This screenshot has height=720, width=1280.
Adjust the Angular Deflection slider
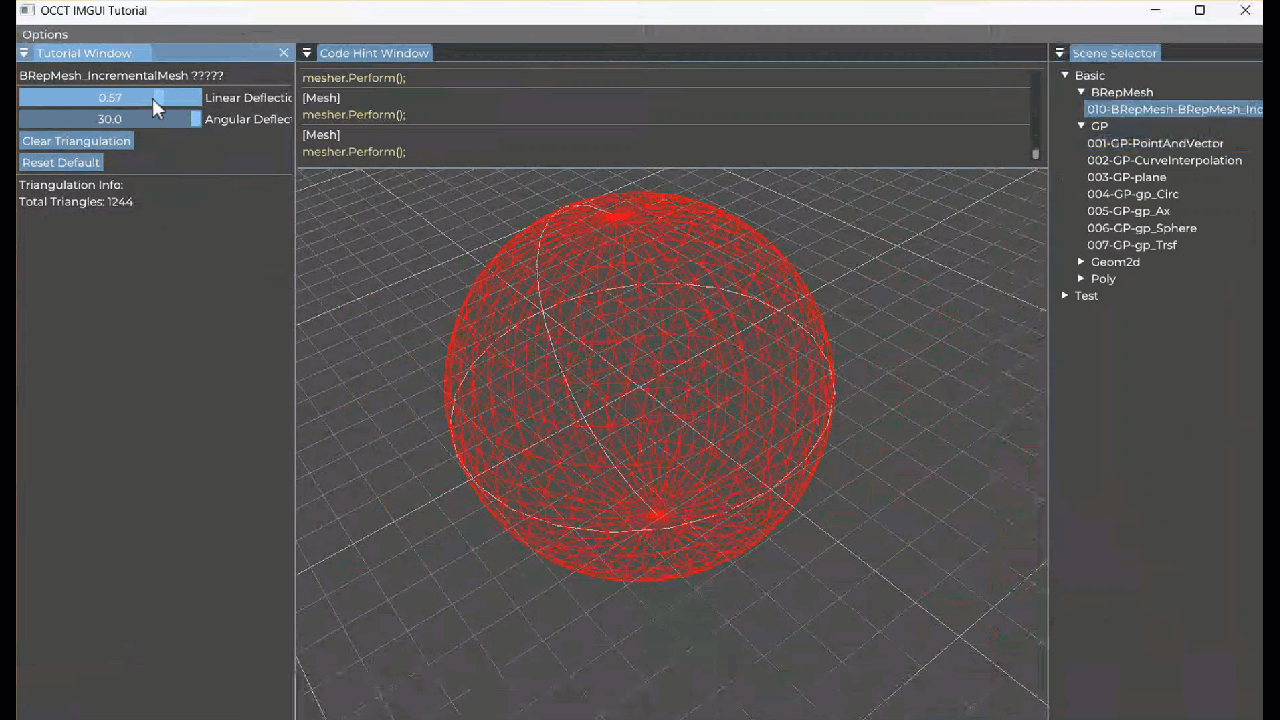(110, 119)
